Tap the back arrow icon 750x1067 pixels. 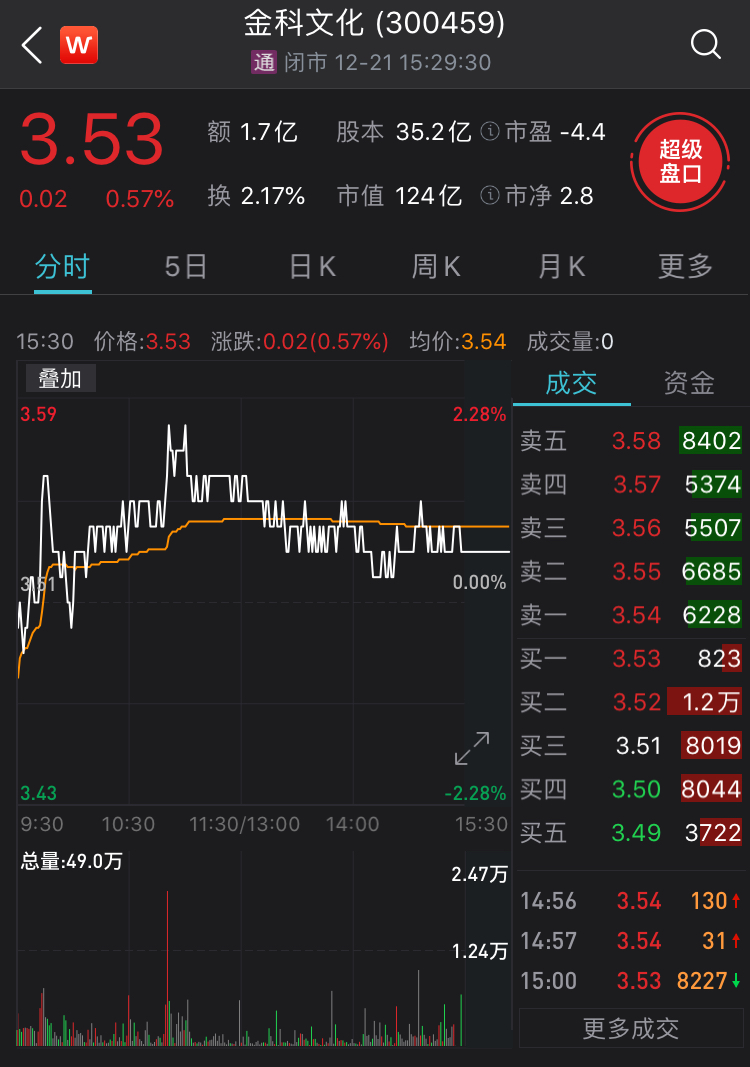[32, 46]
